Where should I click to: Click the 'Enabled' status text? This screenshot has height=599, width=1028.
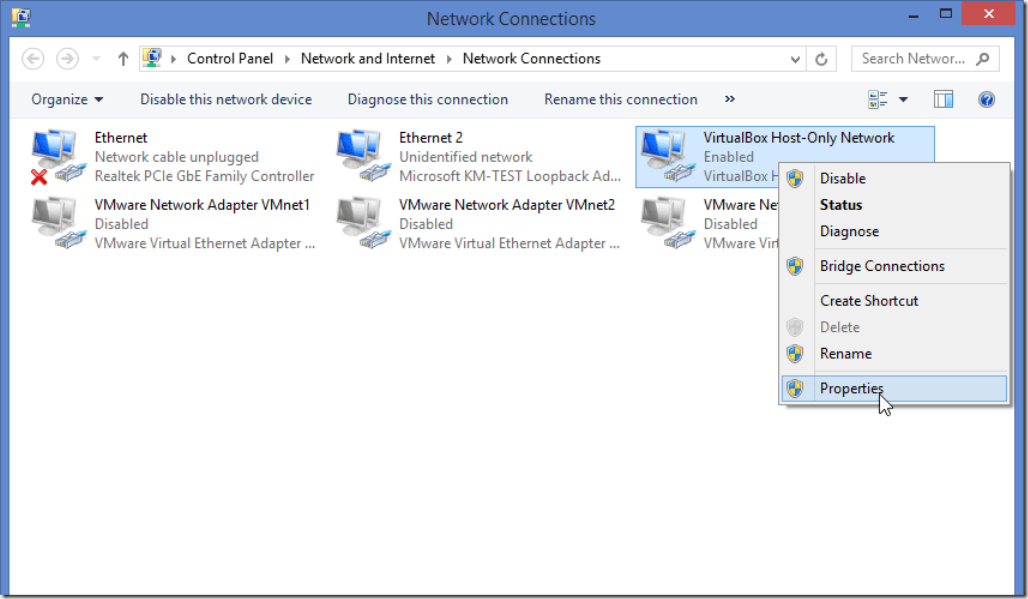click(x=728, y=157)
